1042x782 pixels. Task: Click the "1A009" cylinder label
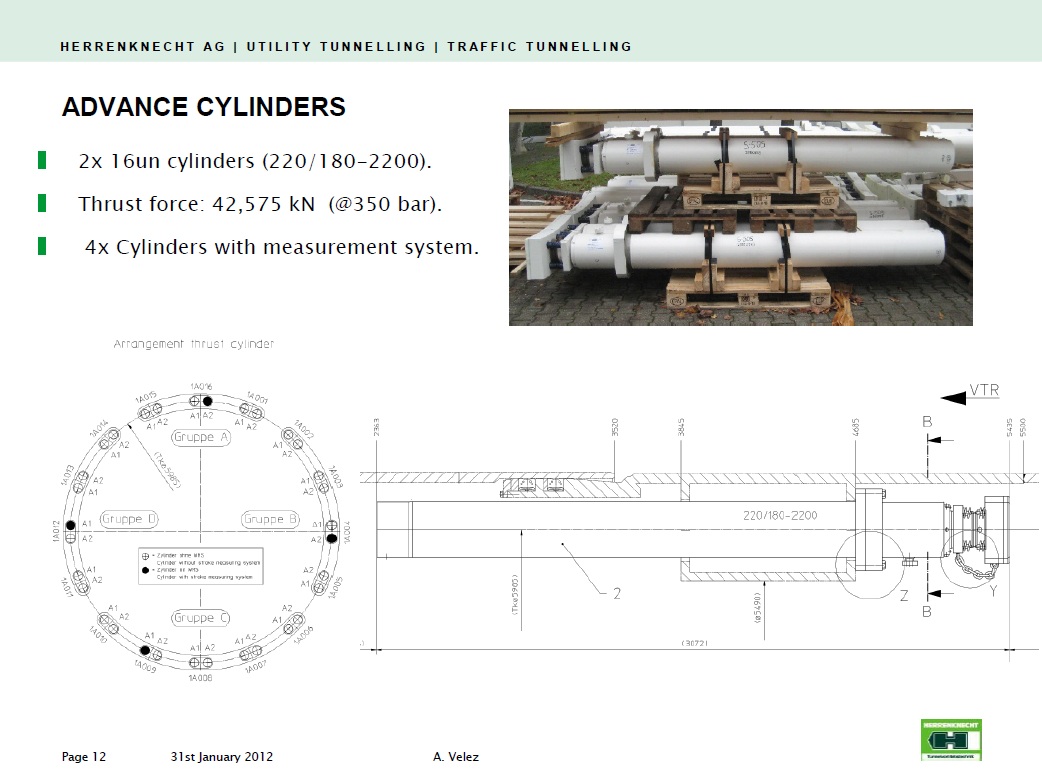145,667
